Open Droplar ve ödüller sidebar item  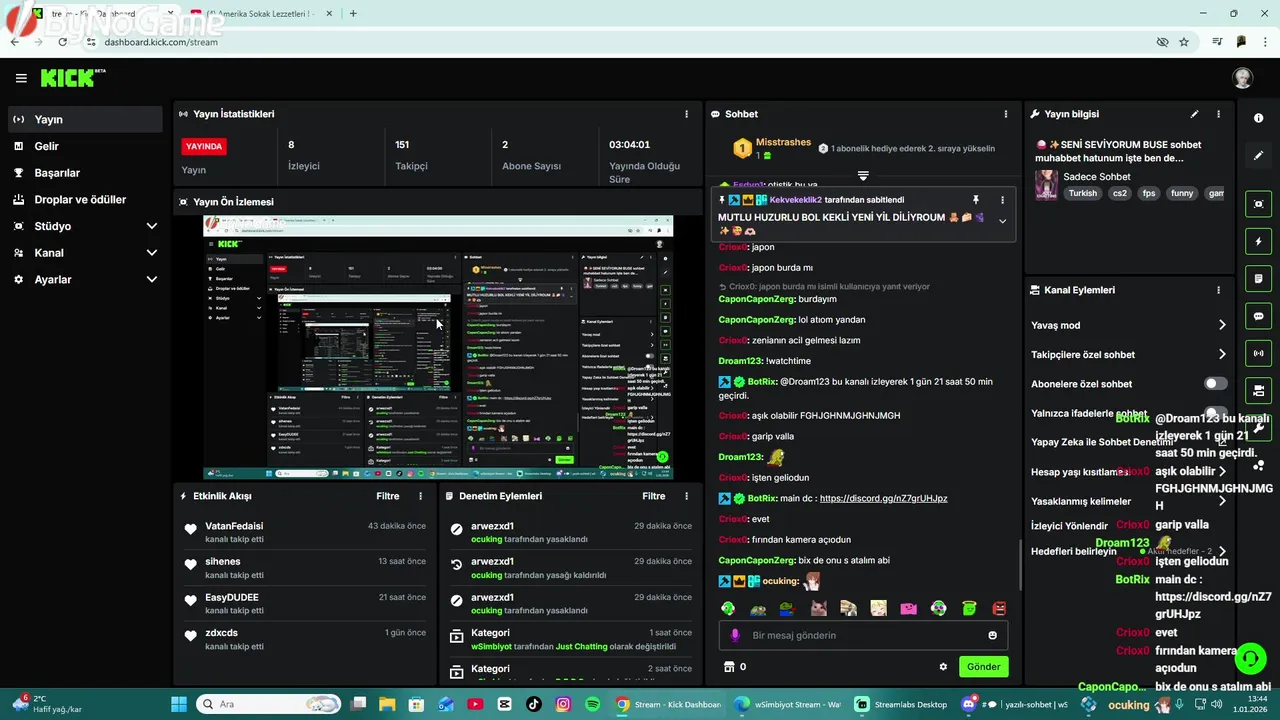click(85, 200)
